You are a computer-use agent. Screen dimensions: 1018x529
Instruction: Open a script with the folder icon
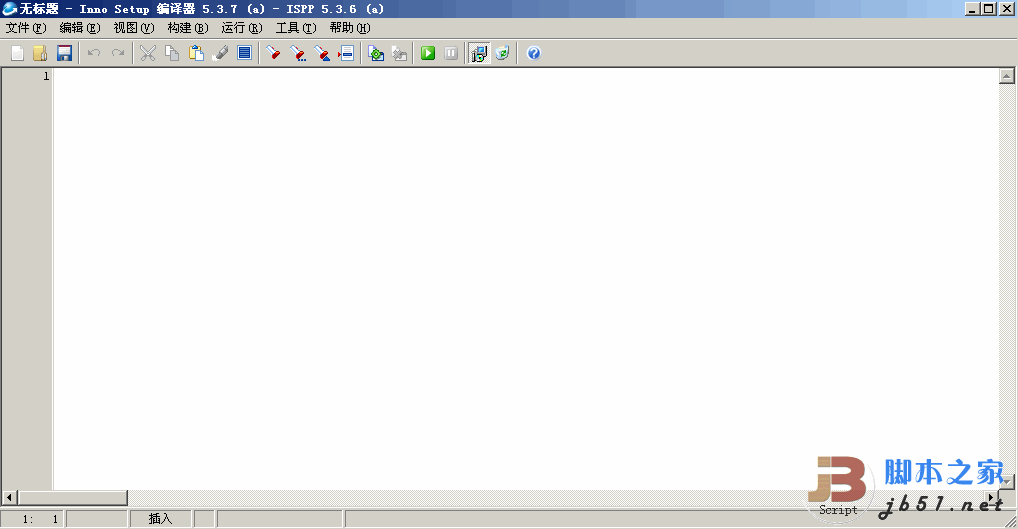[x=40, y=53]
